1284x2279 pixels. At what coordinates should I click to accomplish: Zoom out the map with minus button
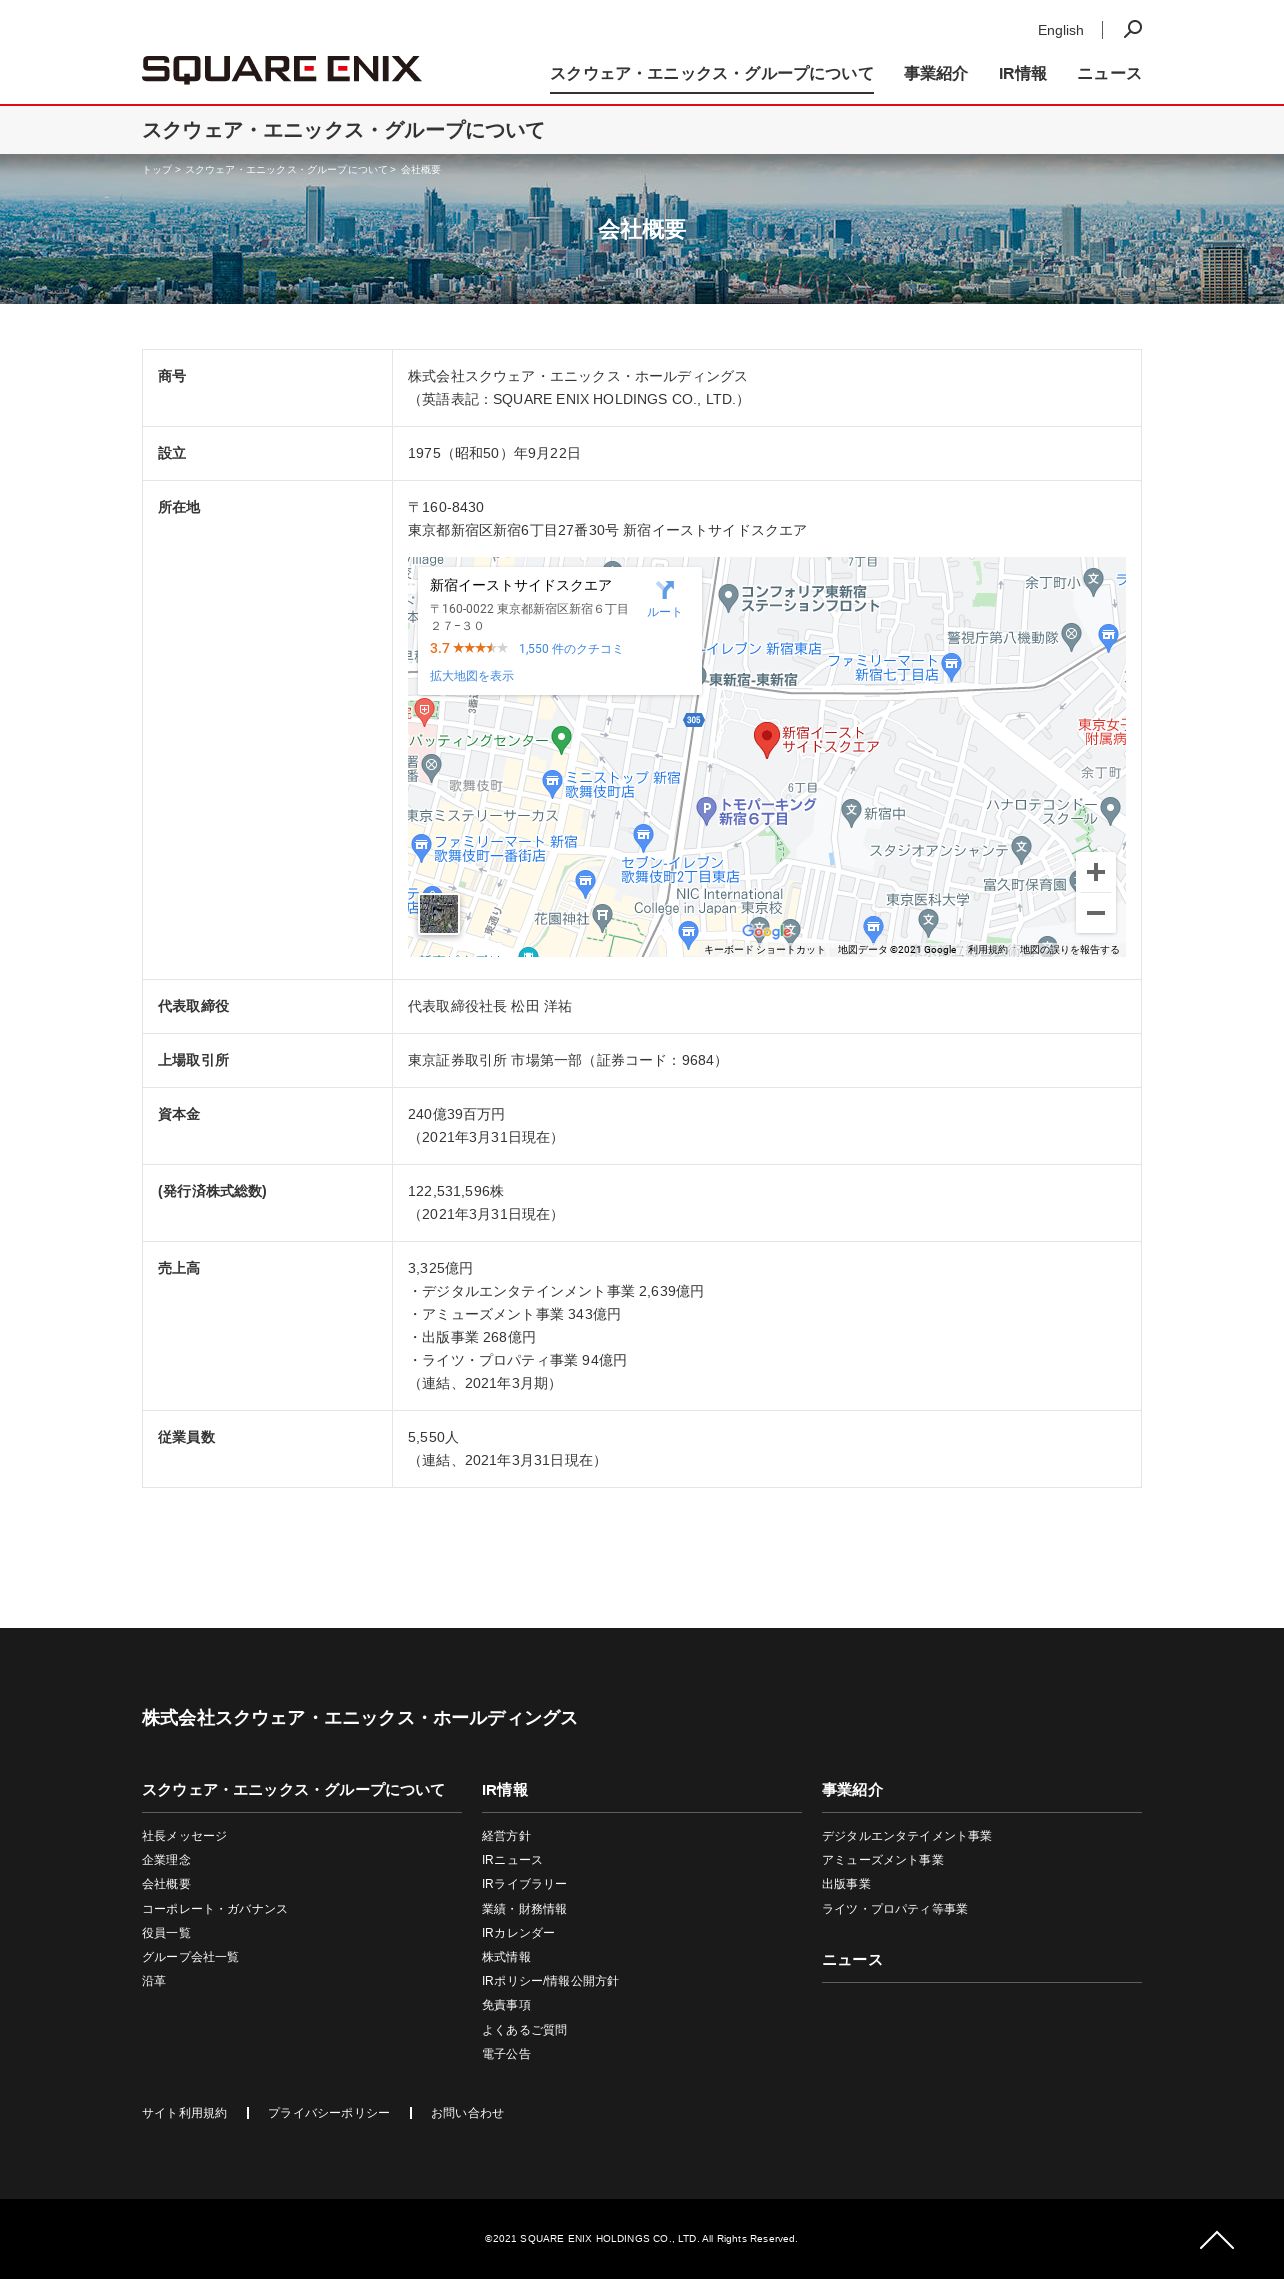1096,913
